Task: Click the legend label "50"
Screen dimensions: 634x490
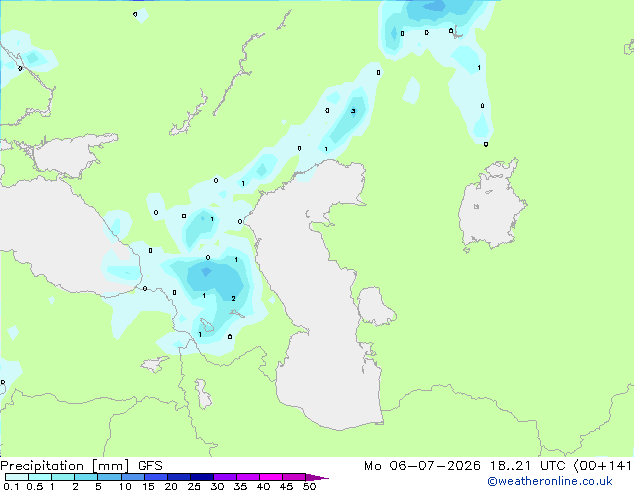Action: (309, 486)
